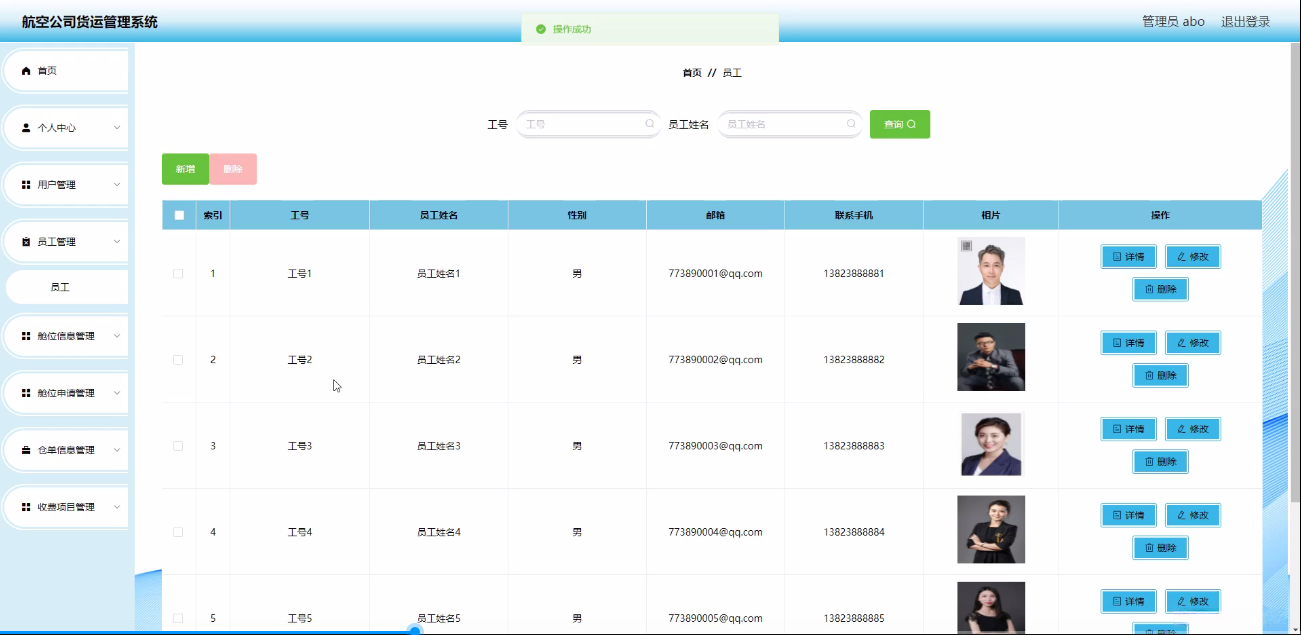Select the 员工 submenu item
The image size is (1301, 635).
click(67, 287)
